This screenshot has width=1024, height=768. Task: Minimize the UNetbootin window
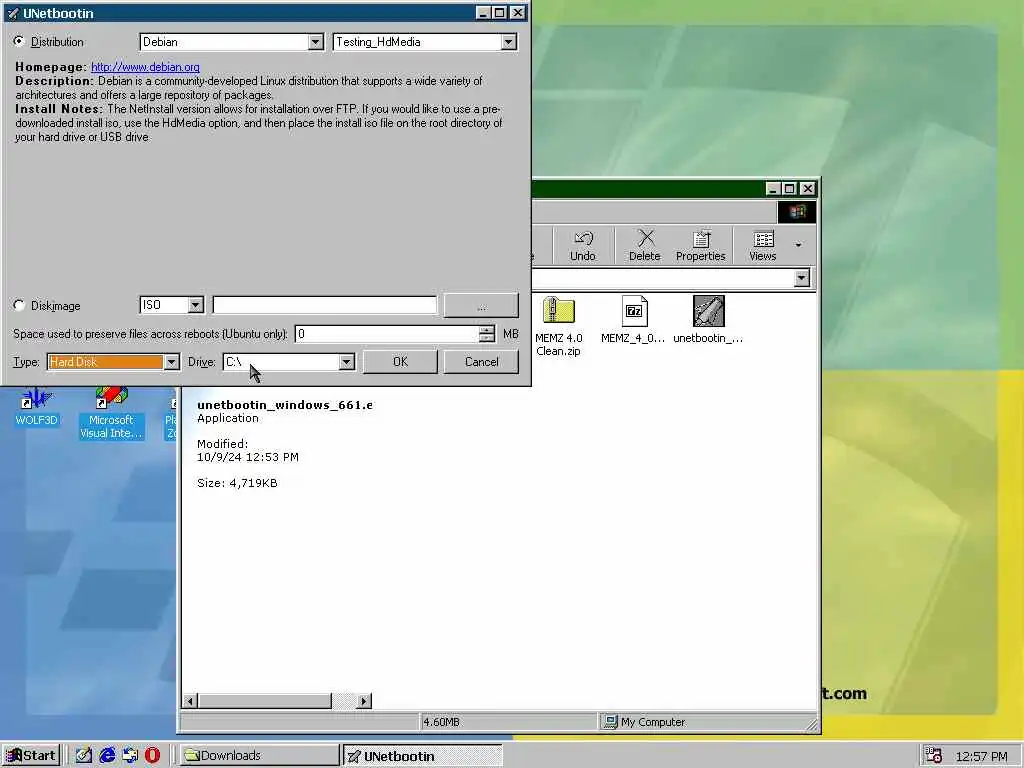pos(483,12)
